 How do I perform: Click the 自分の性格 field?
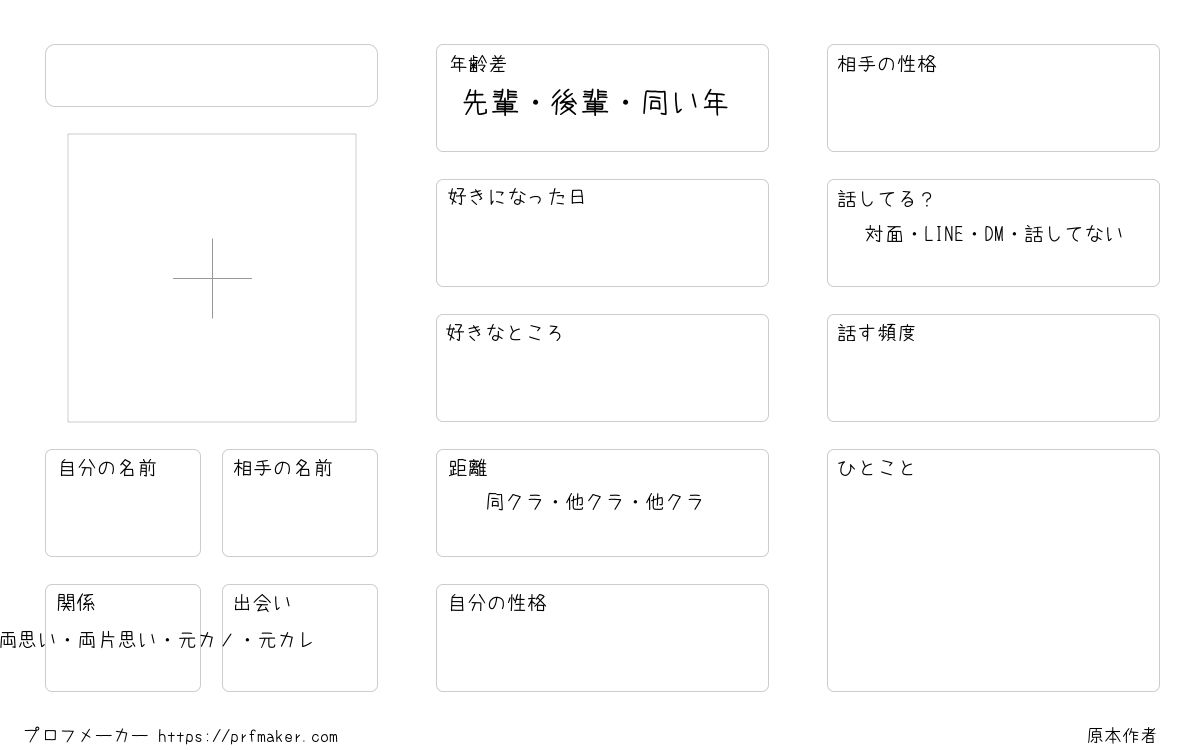tap(602, 638)
